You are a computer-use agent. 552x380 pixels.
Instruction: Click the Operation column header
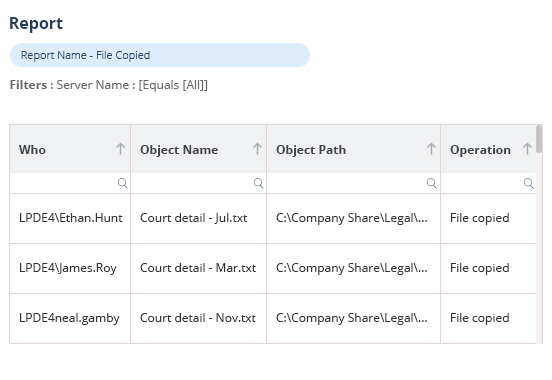[x=489, y=149]
